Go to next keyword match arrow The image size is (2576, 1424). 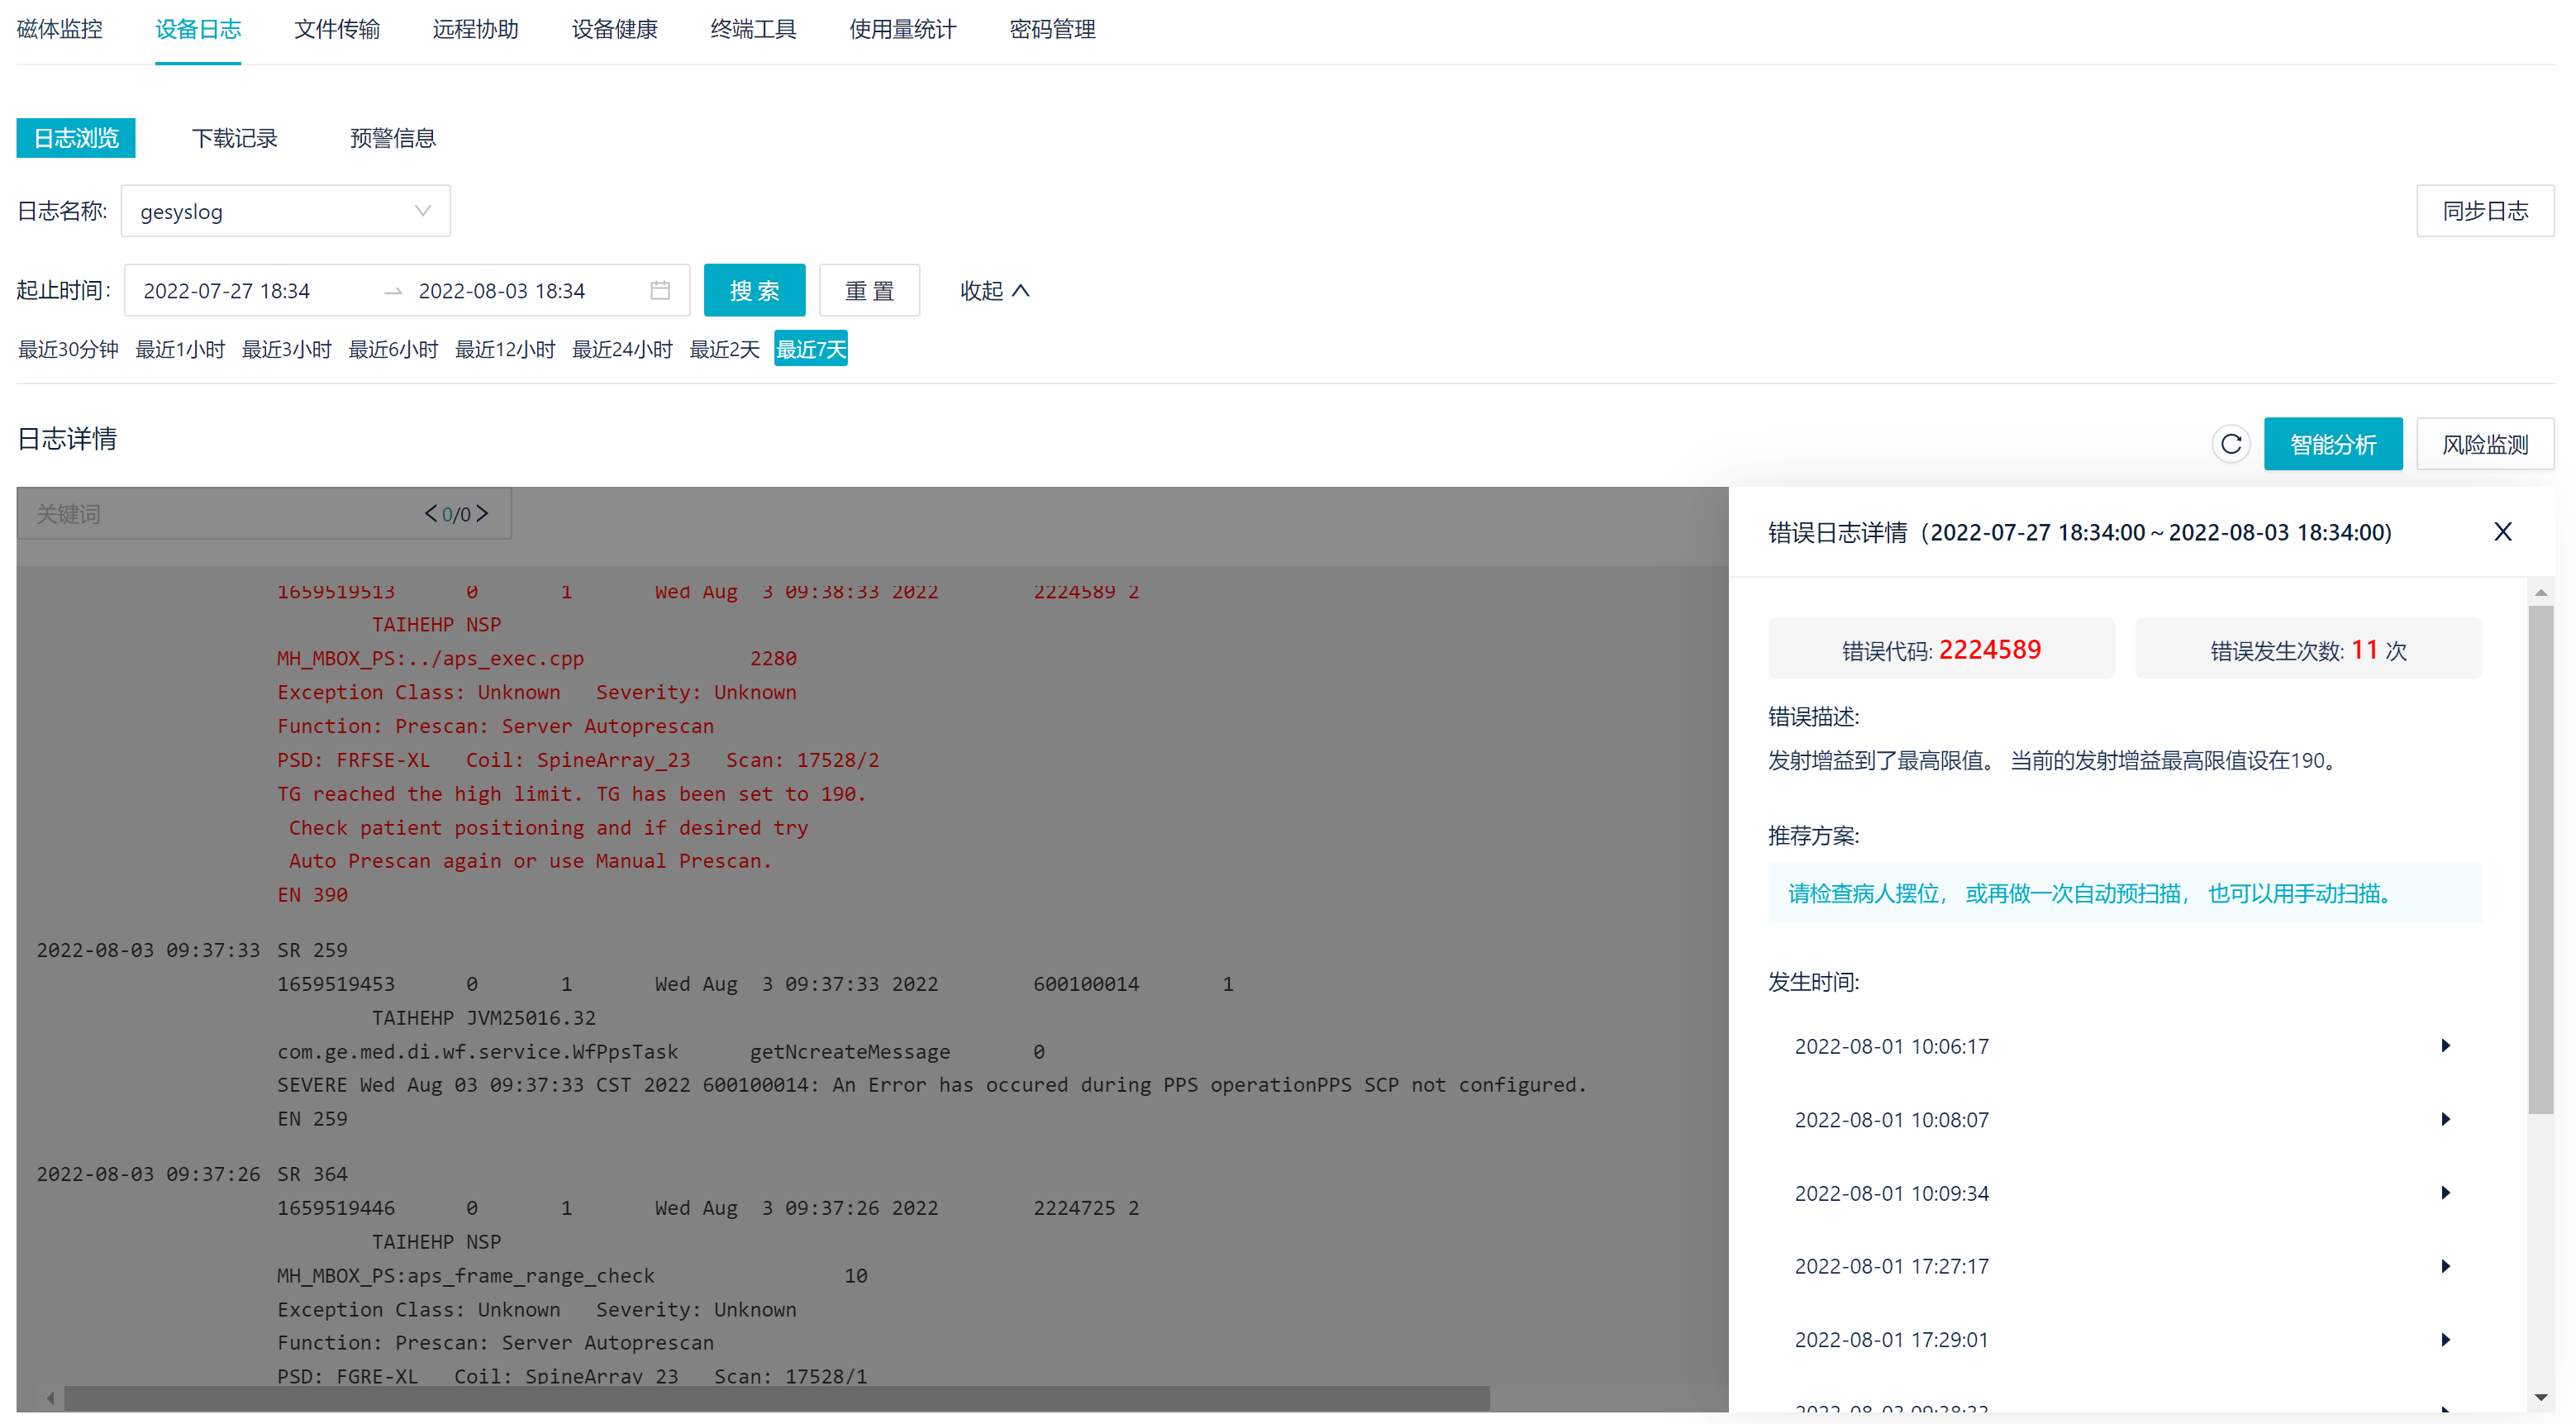click(483, 513)
